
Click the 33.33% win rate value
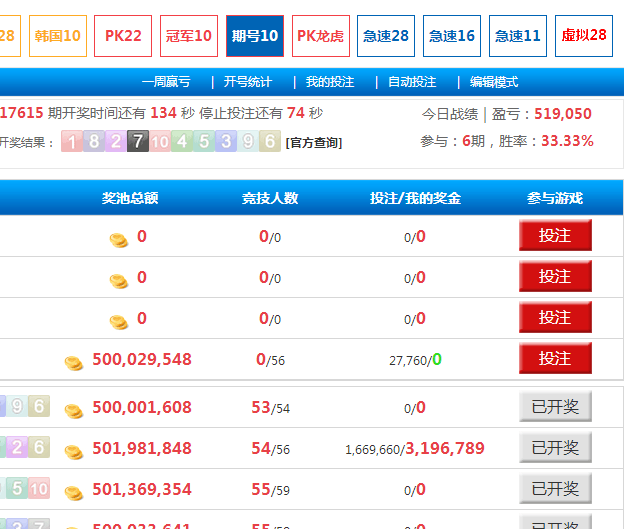point(567,141)
